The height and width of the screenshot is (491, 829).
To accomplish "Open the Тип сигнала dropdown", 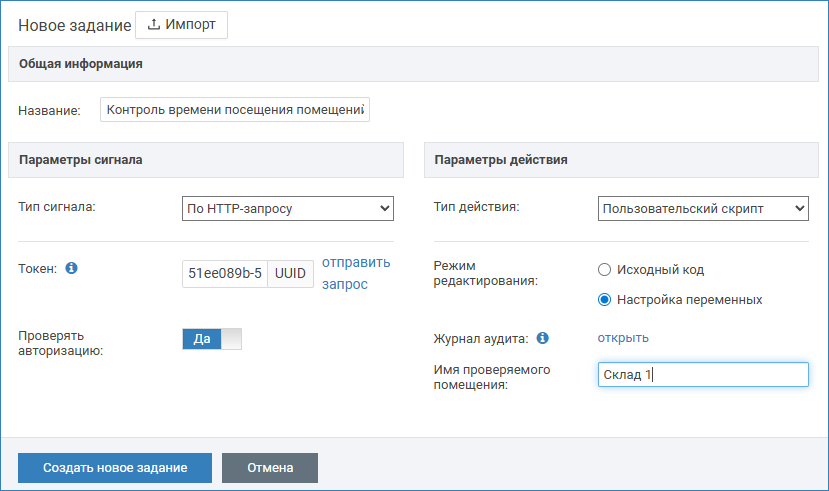I will (x=288, y=209).
